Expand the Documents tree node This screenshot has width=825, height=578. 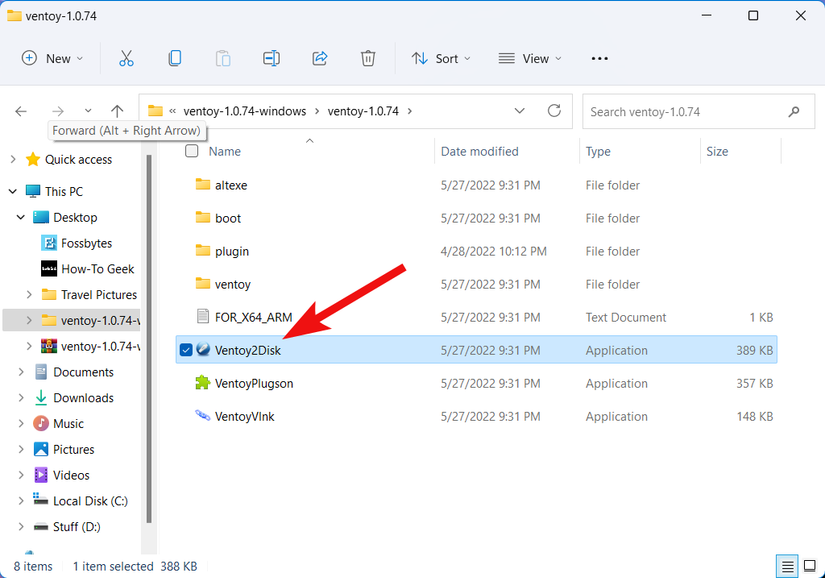click(x=21, y=372)
